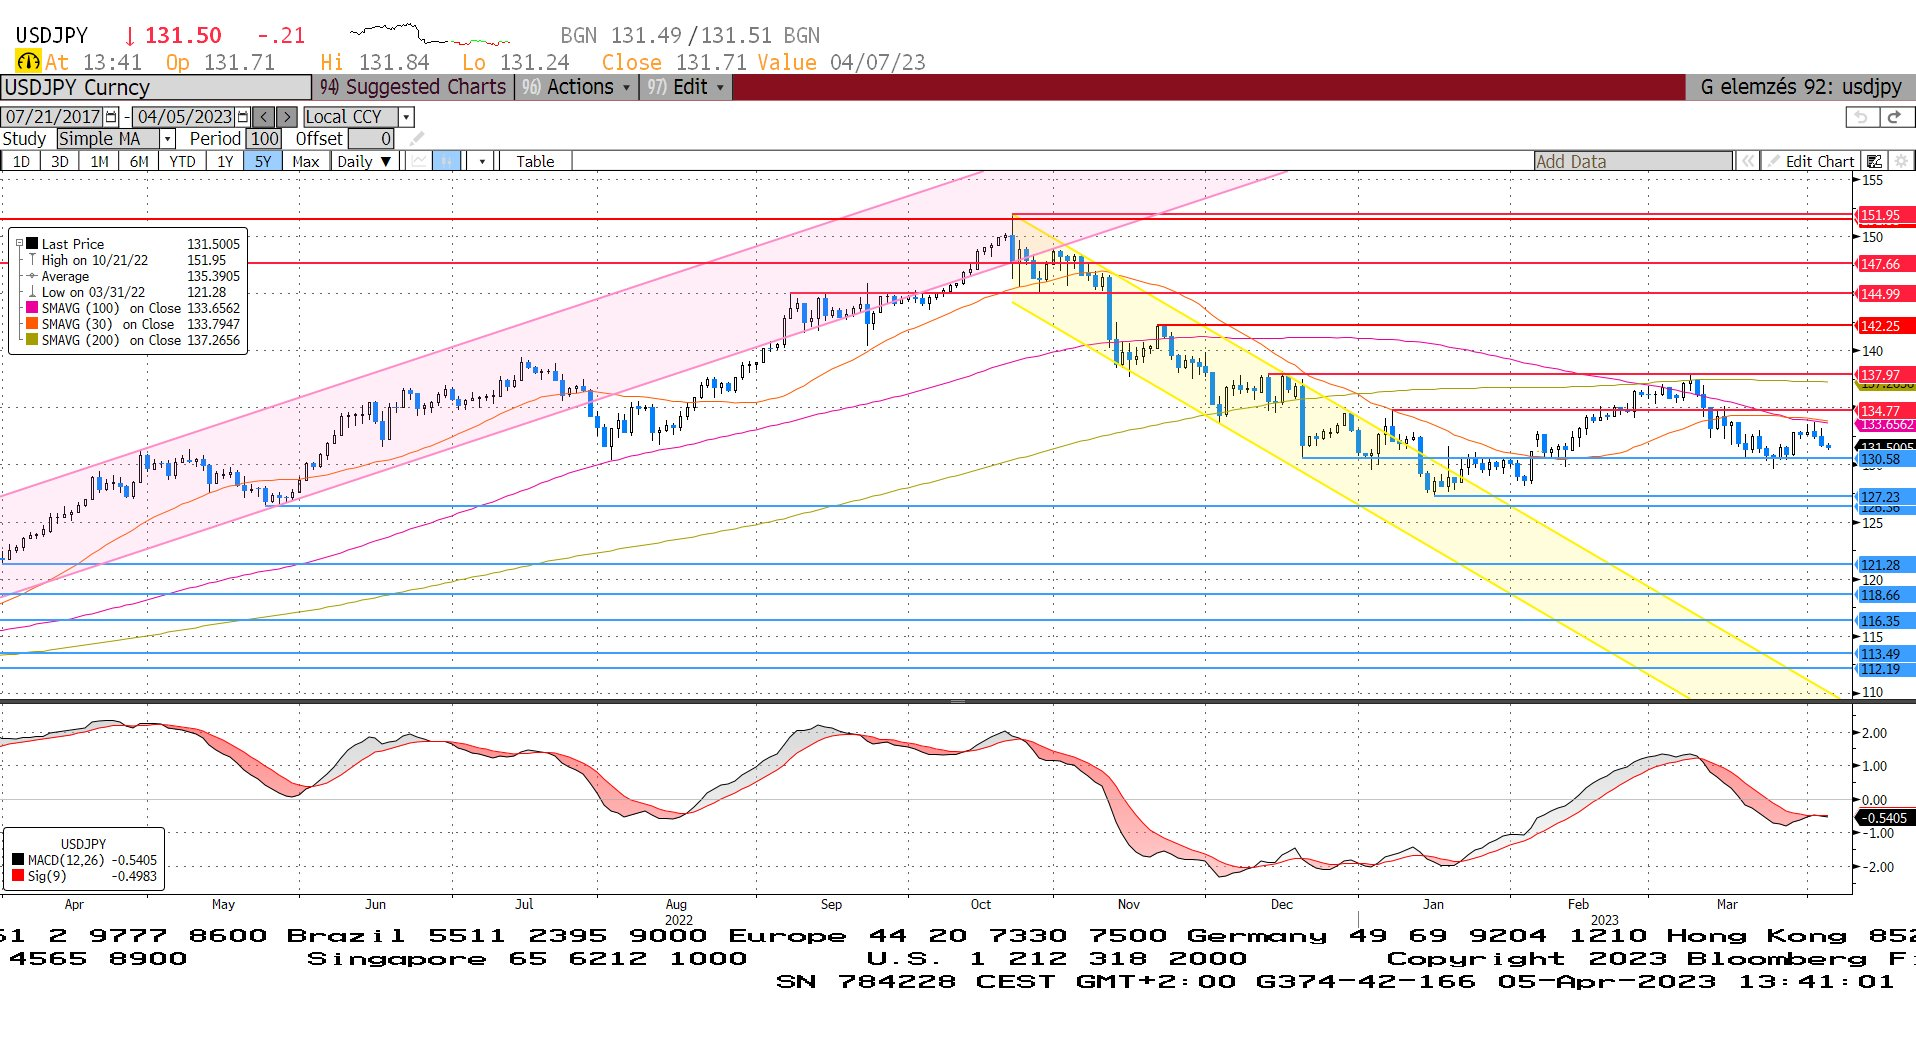Image resolution: width=1916 pixels, height=1037 pixels.
Task: Click the 116.35 support level label
Action: click(x=1885, y=621)
